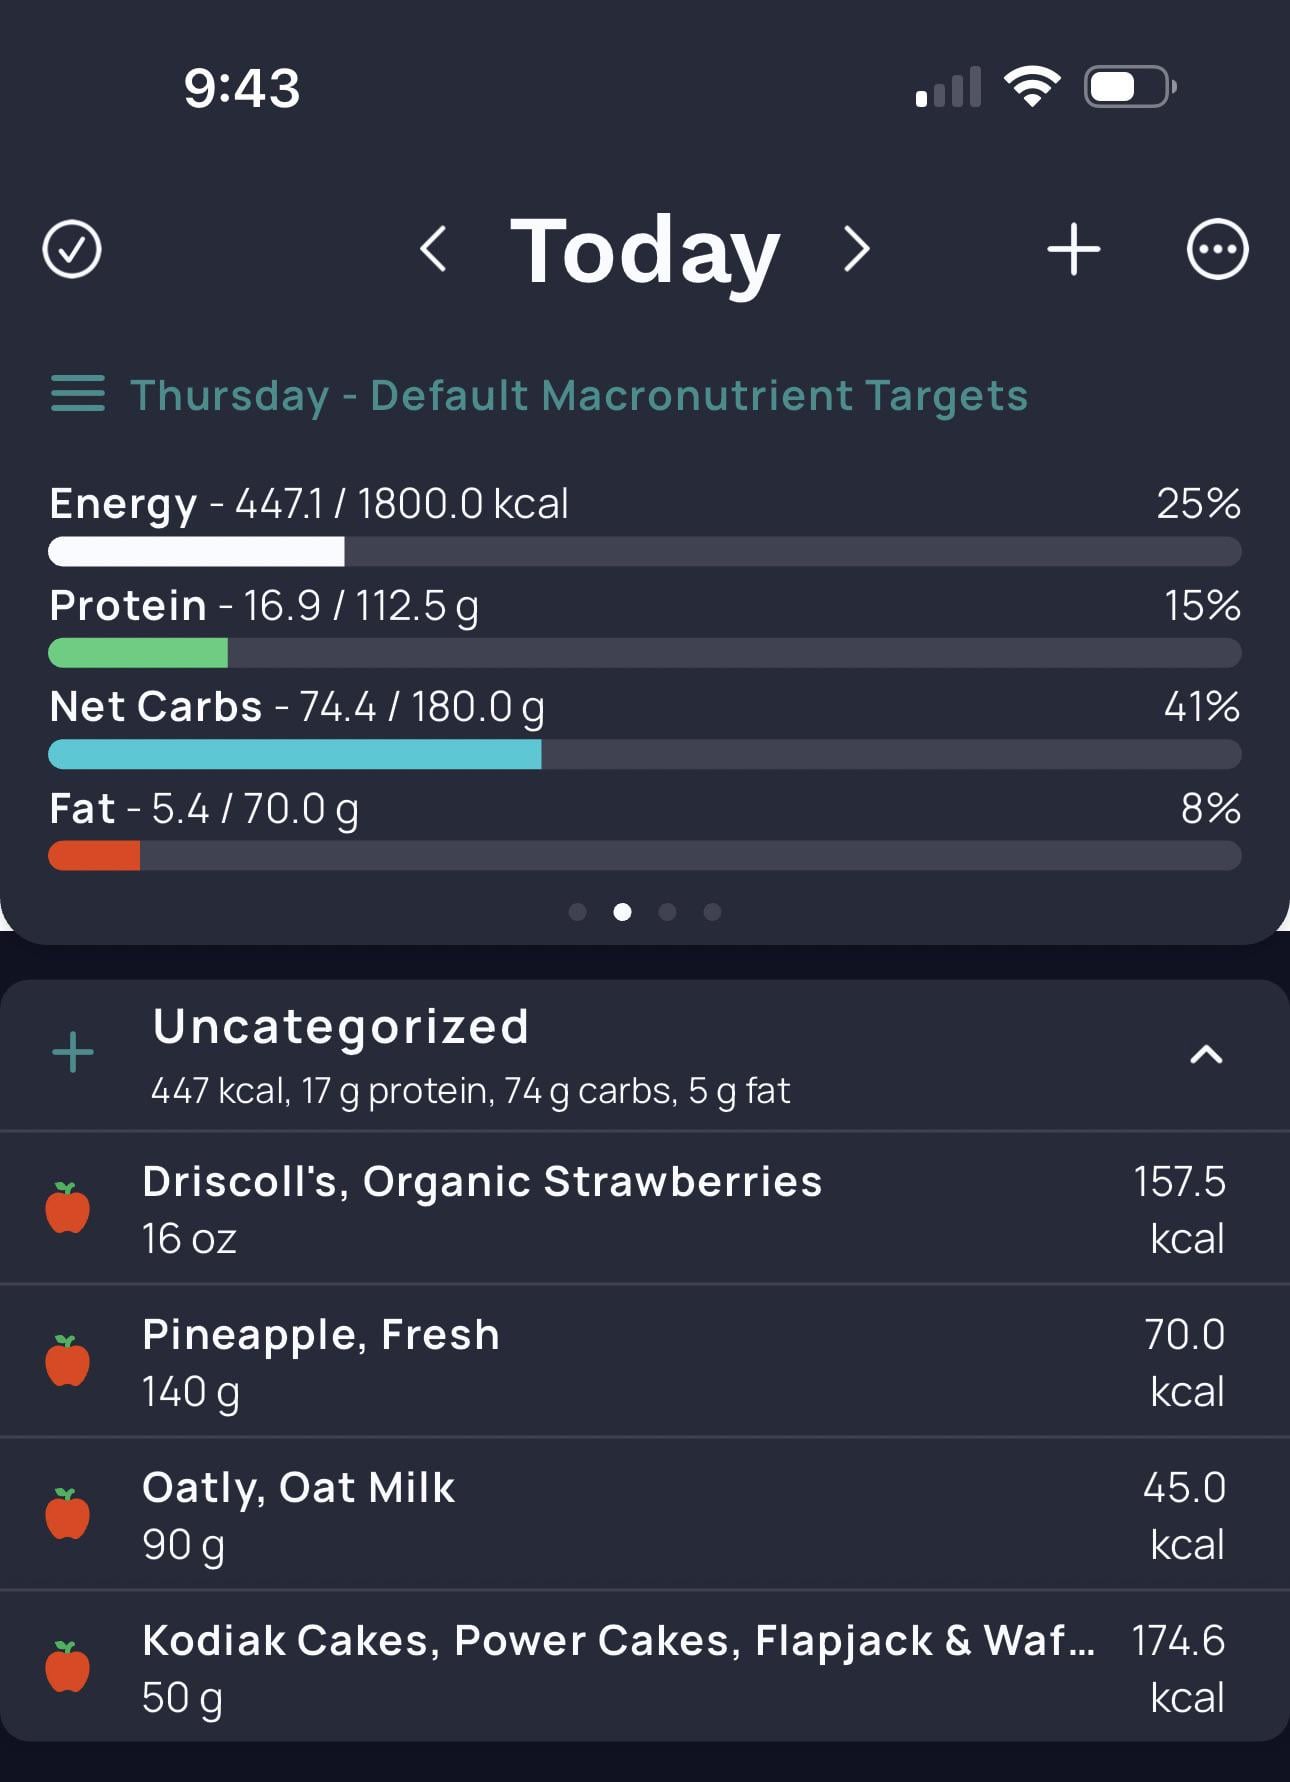The width and height of the screenshot is (1290, 1782).
Task: Tap the plus icon in top bar
Action: pos(1073,249)
